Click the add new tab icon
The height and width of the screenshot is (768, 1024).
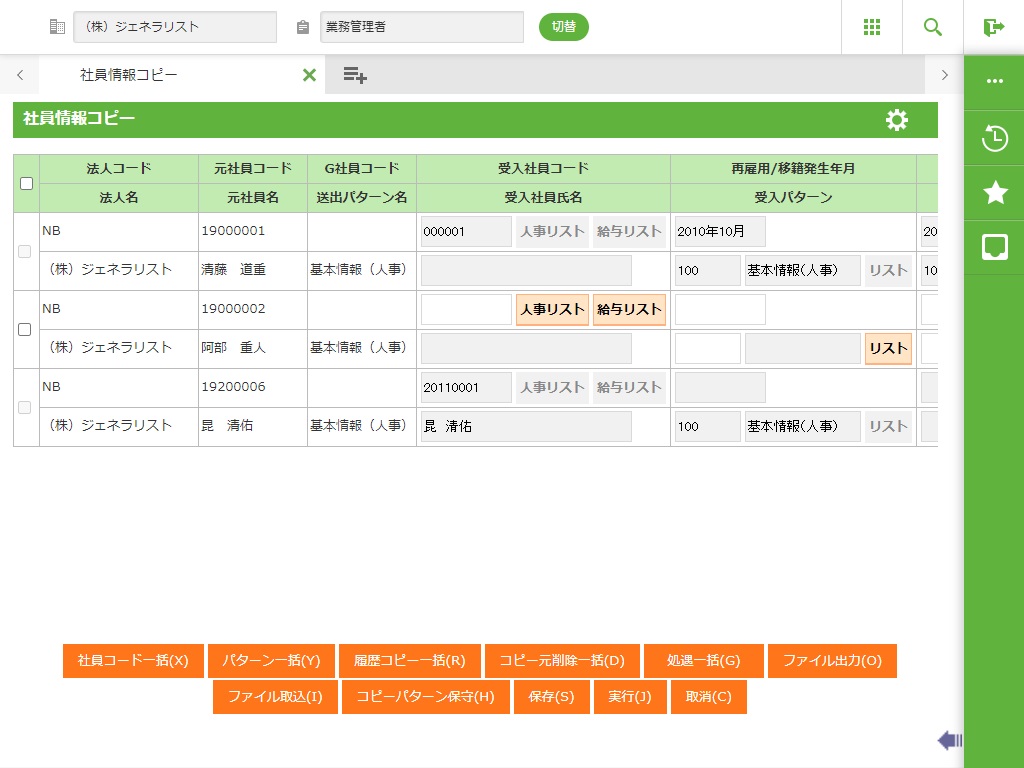pos(355,75)
